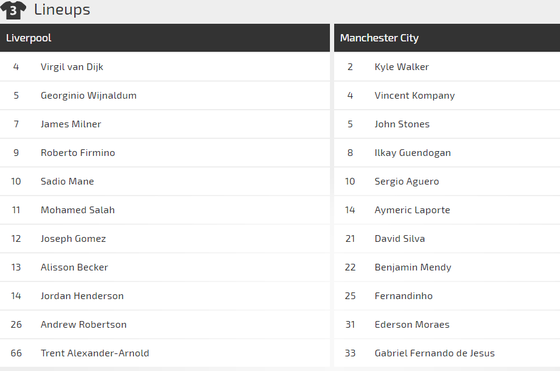Select Ilkay Guendogan row
The height and width of the screenshot is (371, 560).
pos(447,153)
